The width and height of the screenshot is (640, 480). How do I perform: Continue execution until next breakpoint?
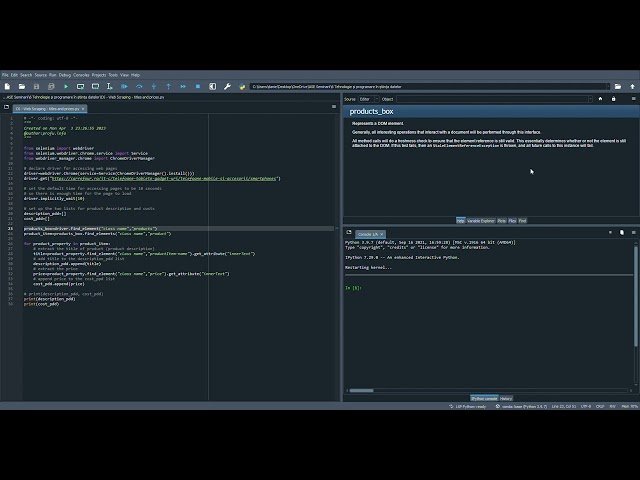click(x=183, y=87)
